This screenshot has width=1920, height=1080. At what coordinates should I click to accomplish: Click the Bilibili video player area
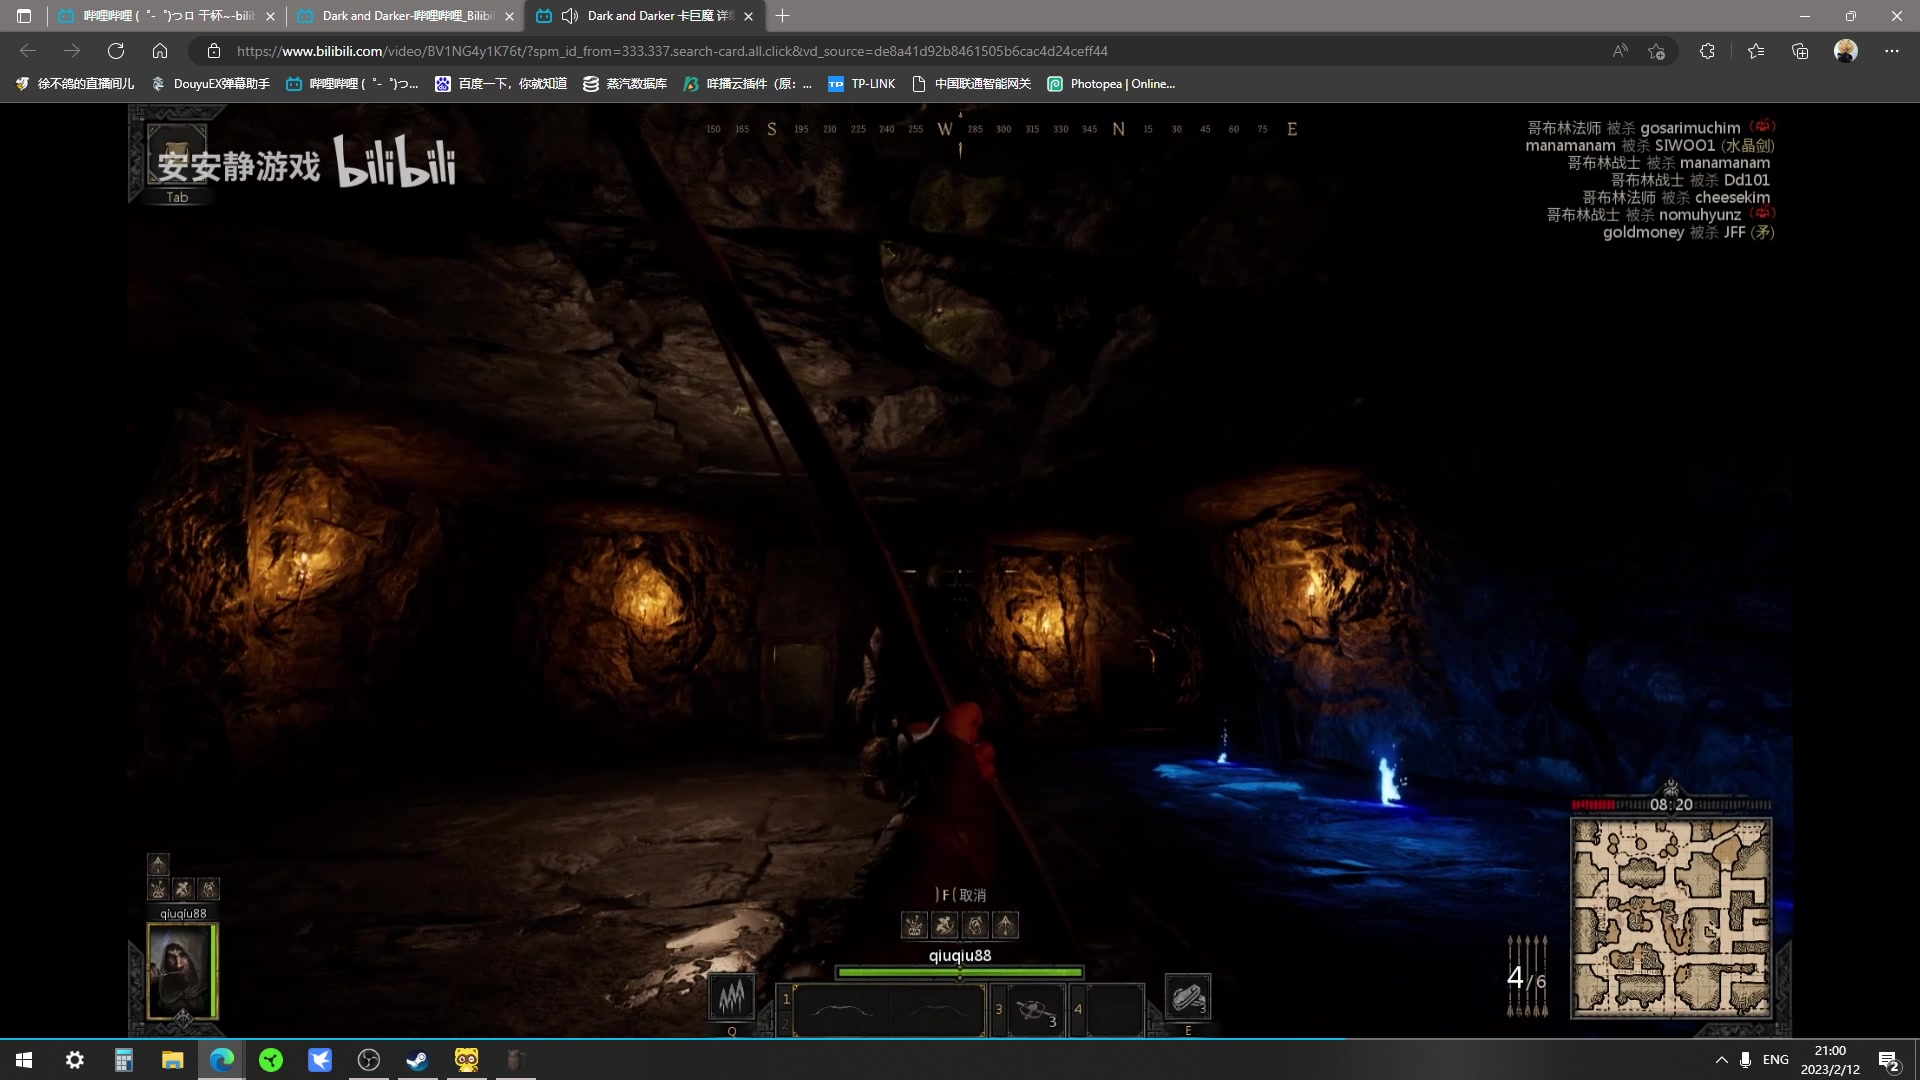coord(960,570)
